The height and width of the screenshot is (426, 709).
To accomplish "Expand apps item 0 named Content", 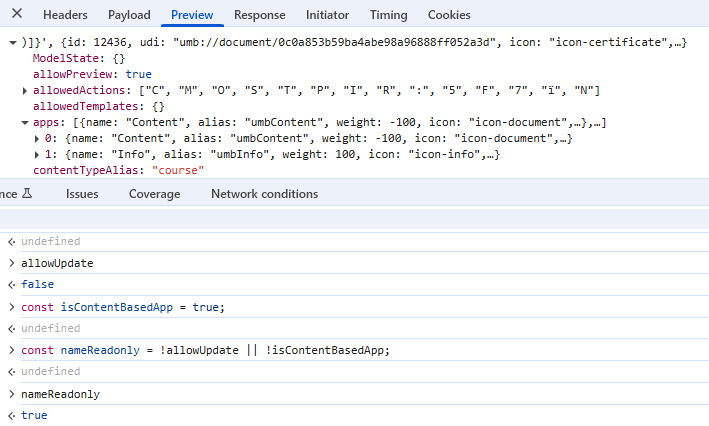I will point(38,139).
